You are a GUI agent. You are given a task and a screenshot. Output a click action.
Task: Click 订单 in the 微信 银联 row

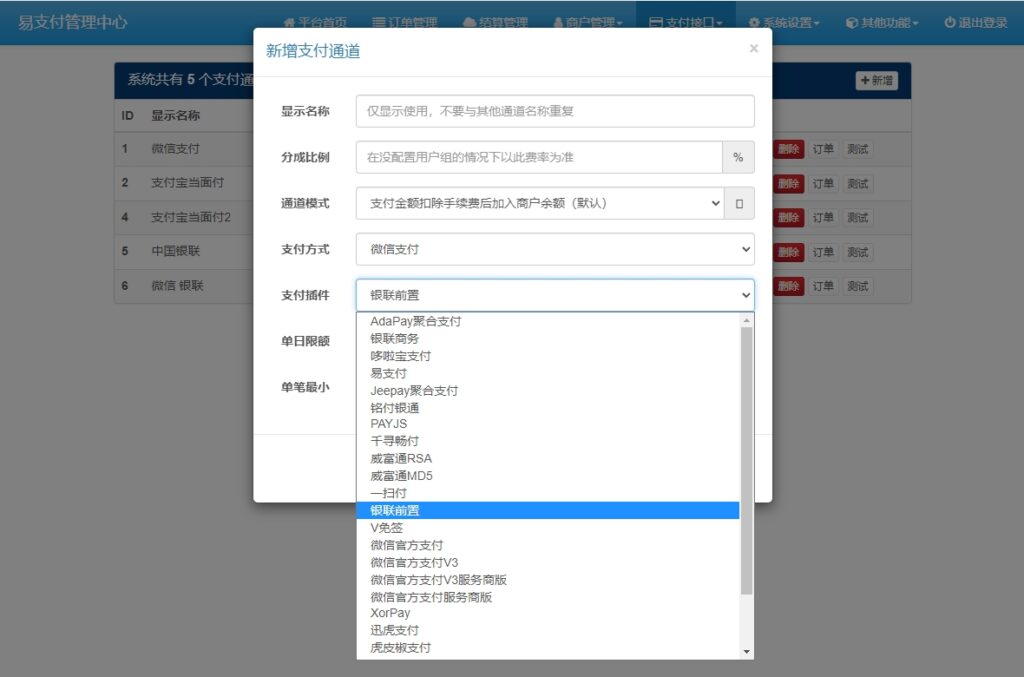click(823, 286)
